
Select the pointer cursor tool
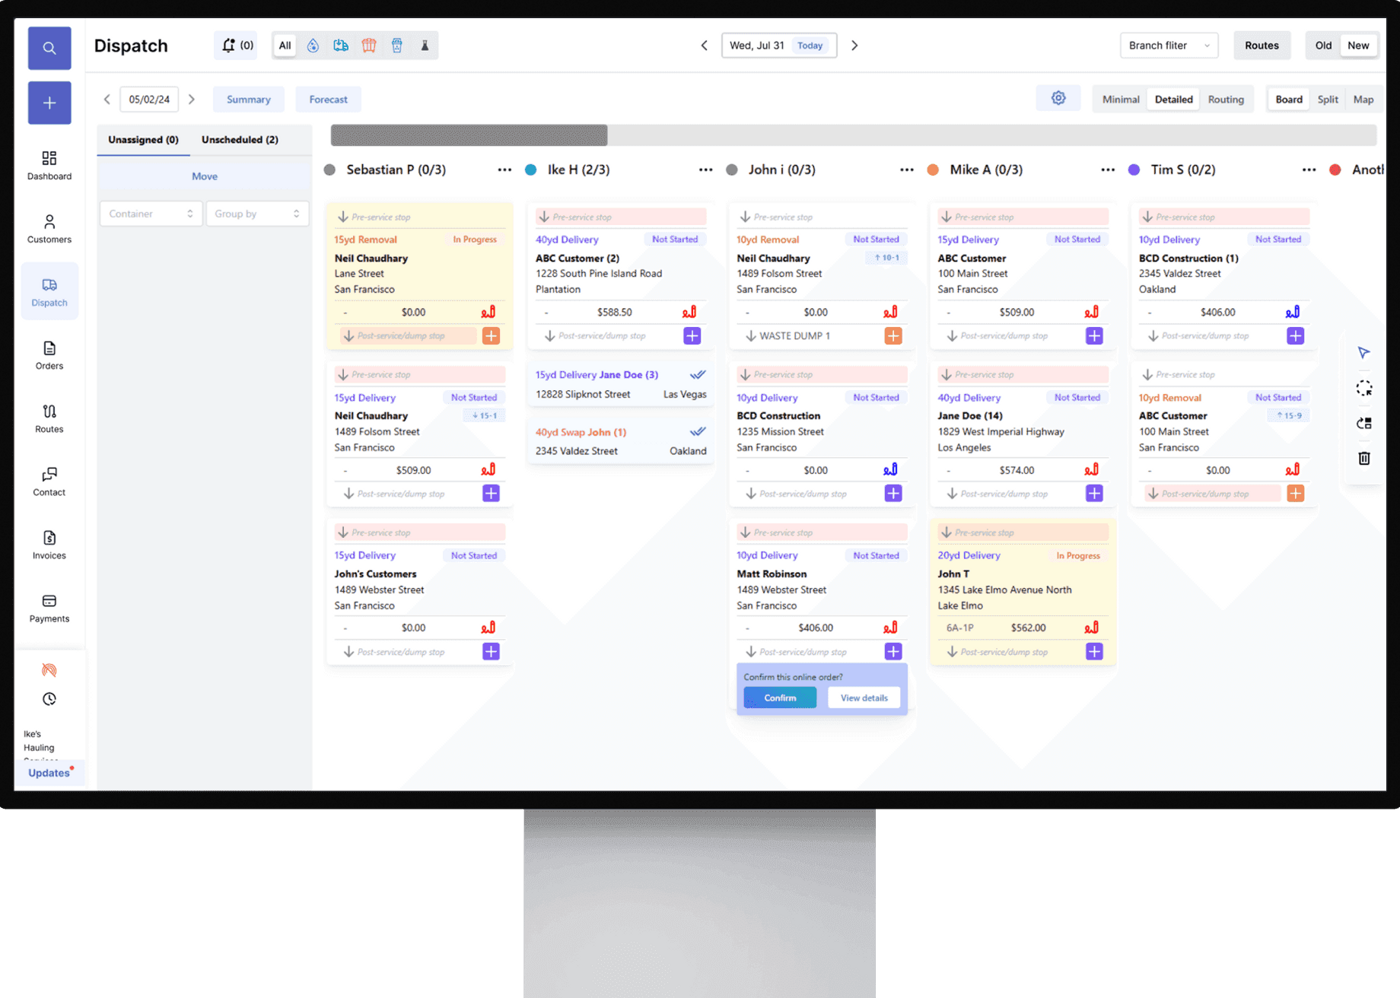[x=1364, y=353]
